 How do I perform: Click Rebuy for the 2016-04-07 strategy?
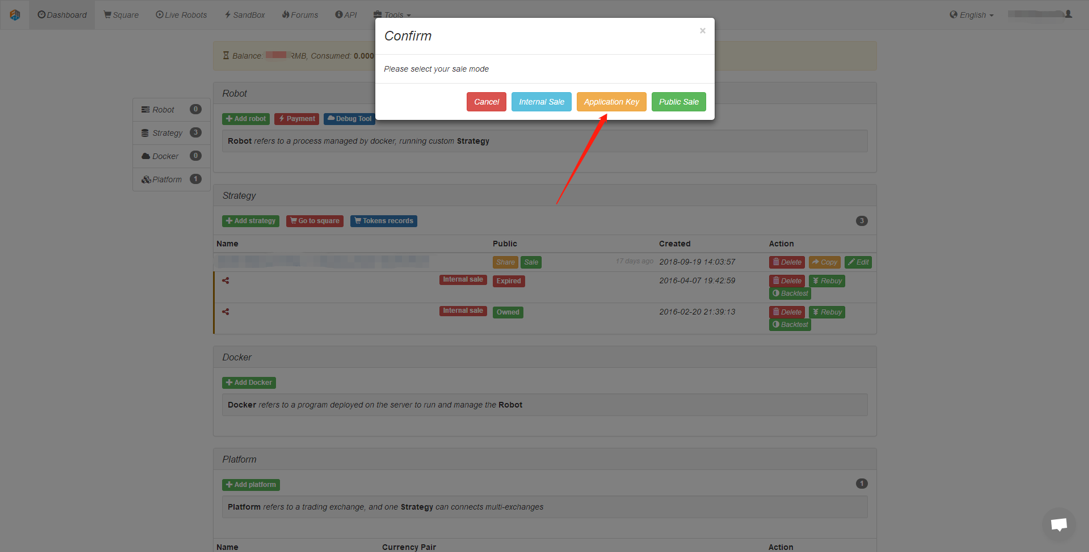(826, 281)
